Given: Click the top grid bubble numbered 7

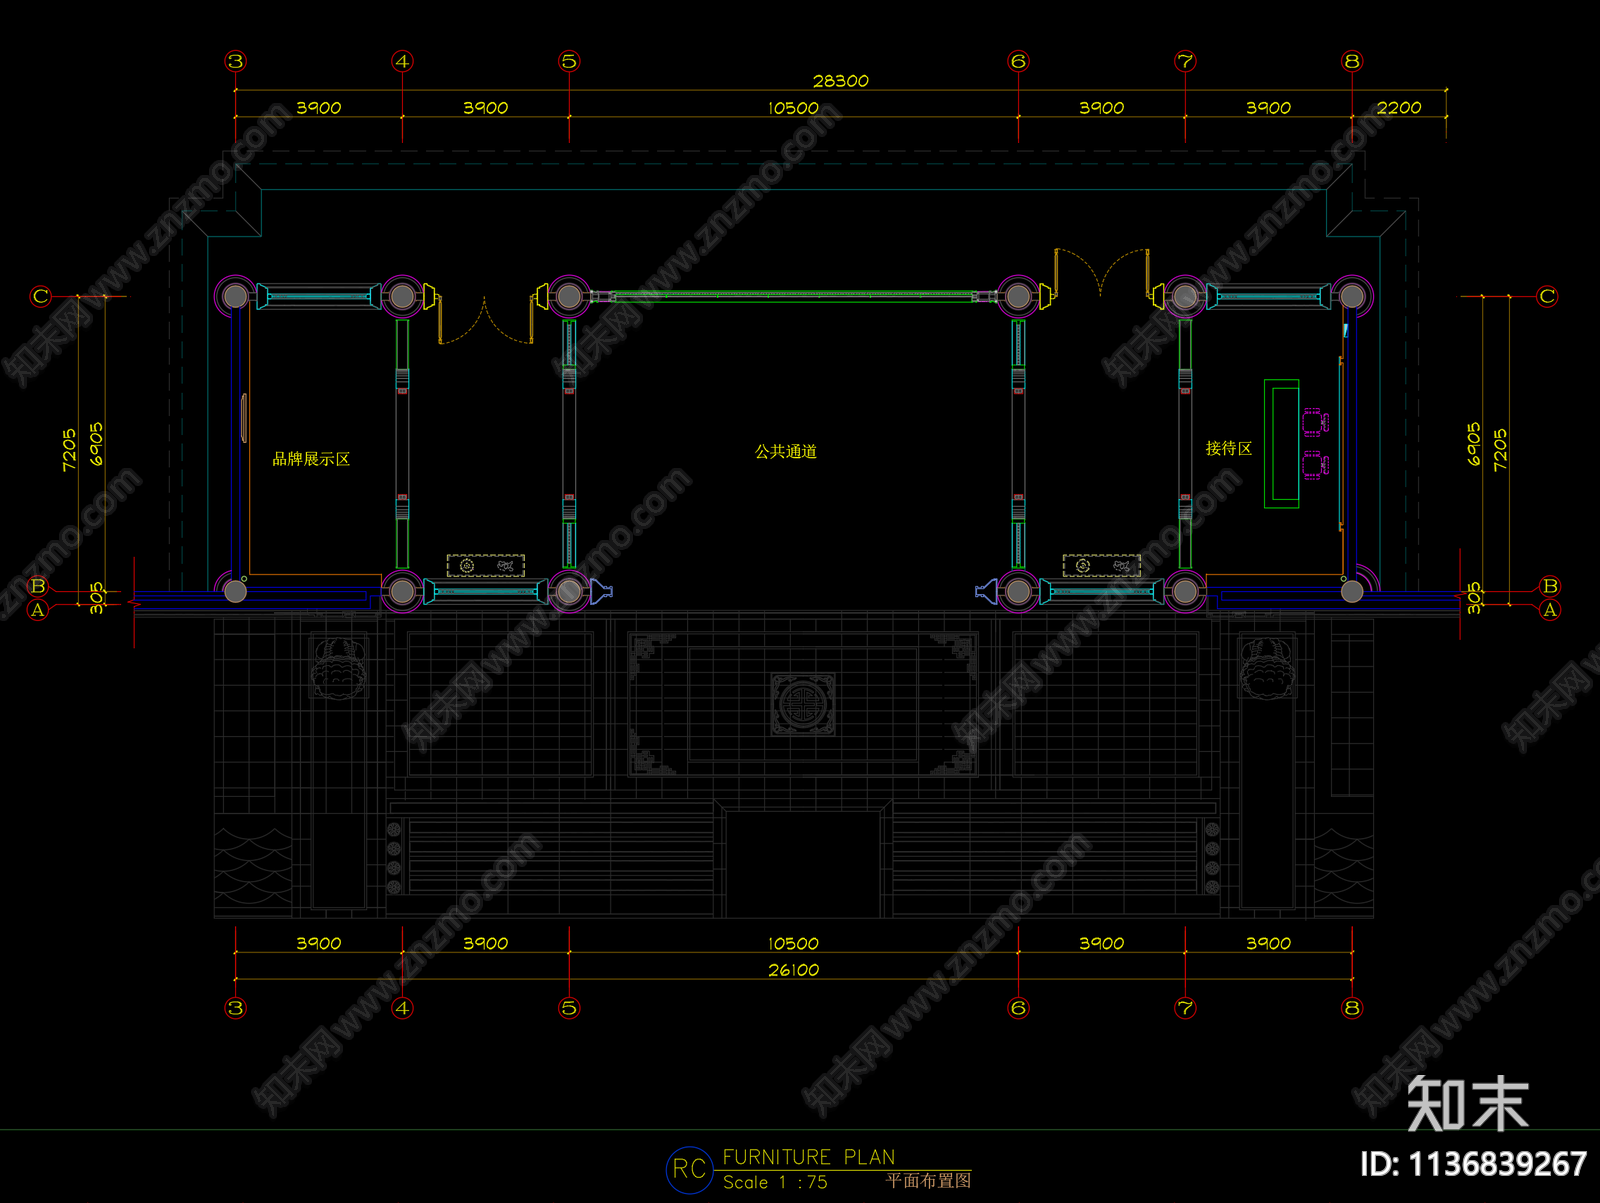Looking at the screenshot, I should click(1185, 61).
